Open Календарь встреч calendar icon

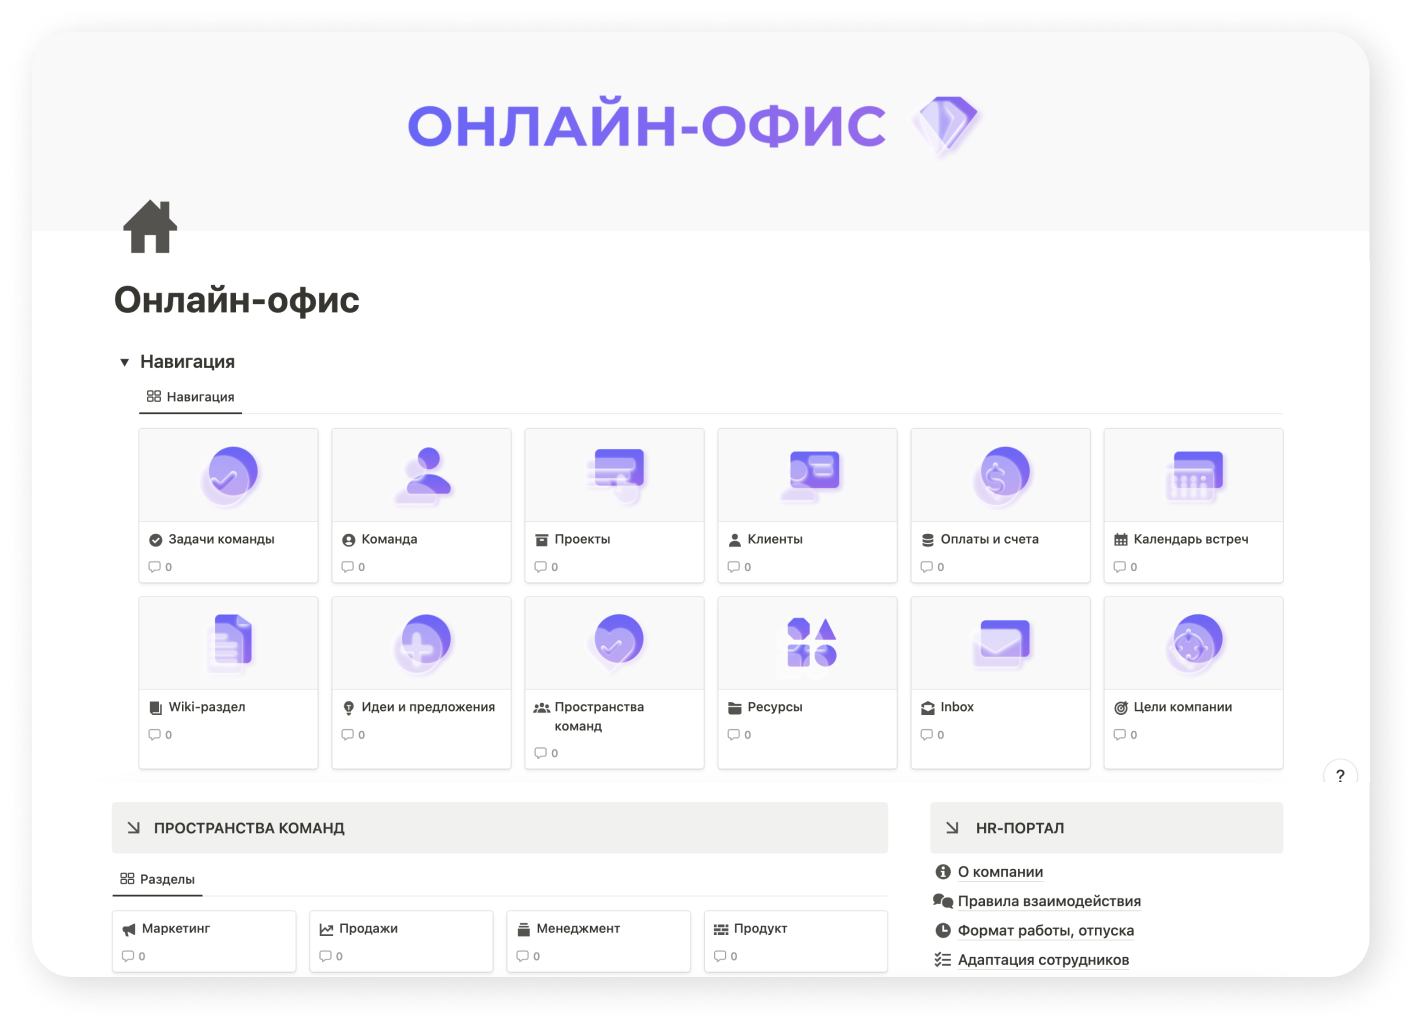tap(1193, 475)
